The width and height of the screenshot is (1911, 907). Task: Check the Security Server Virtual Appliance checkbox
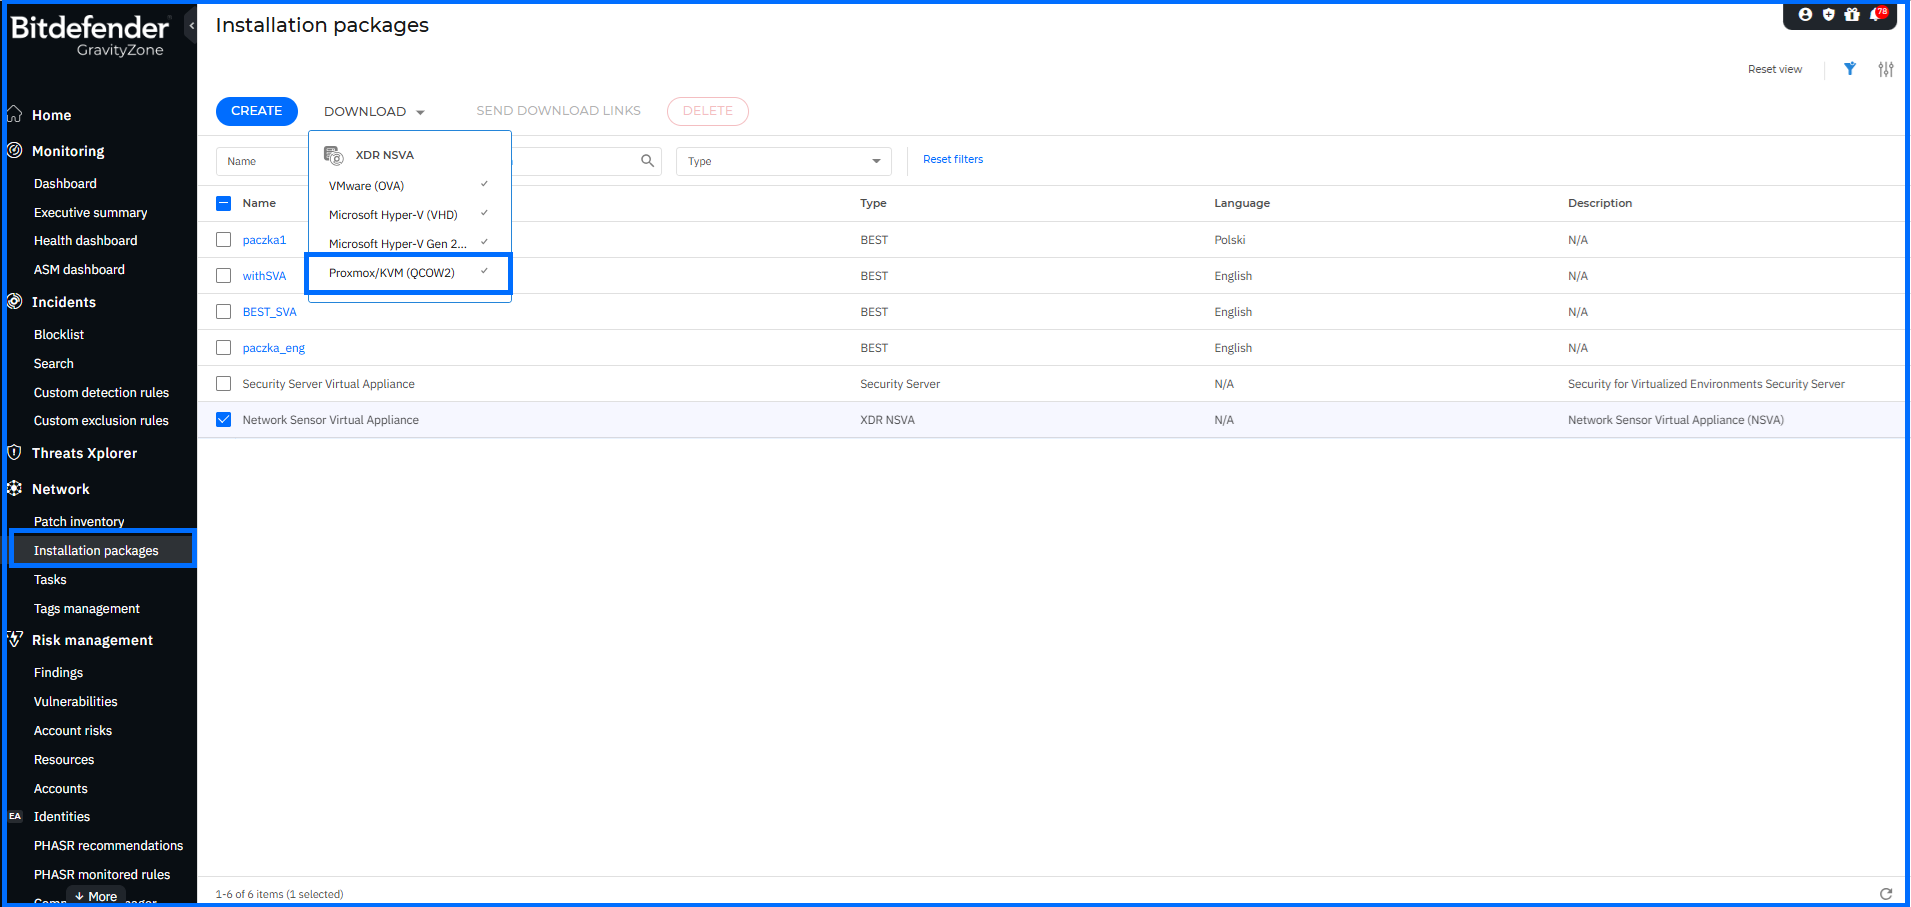[224, 384]
